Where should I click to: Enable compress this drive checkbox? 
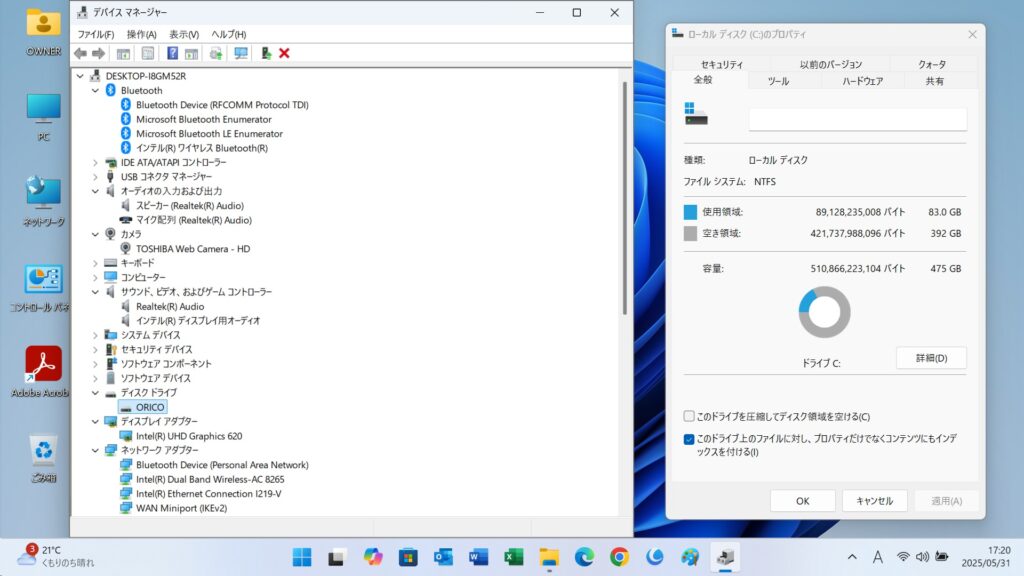[689, 416]
